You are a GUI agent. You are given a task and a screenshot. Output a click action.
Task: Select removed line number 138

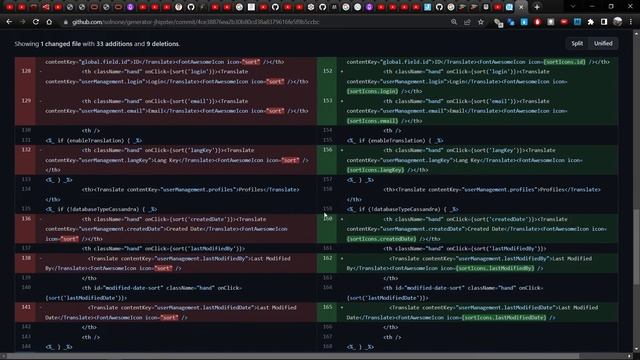[x=26, y=258]
